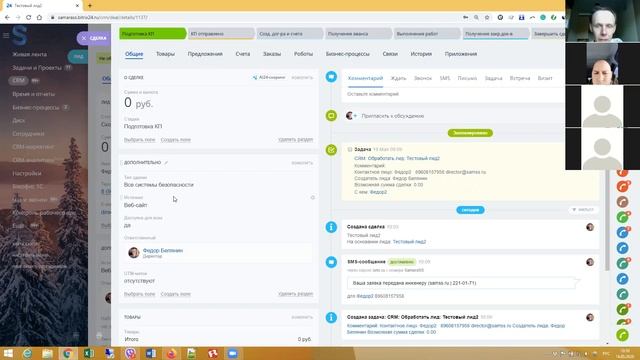
Task: Click pencil icon next to 'дополнительно' title
Action: [167, 162]
